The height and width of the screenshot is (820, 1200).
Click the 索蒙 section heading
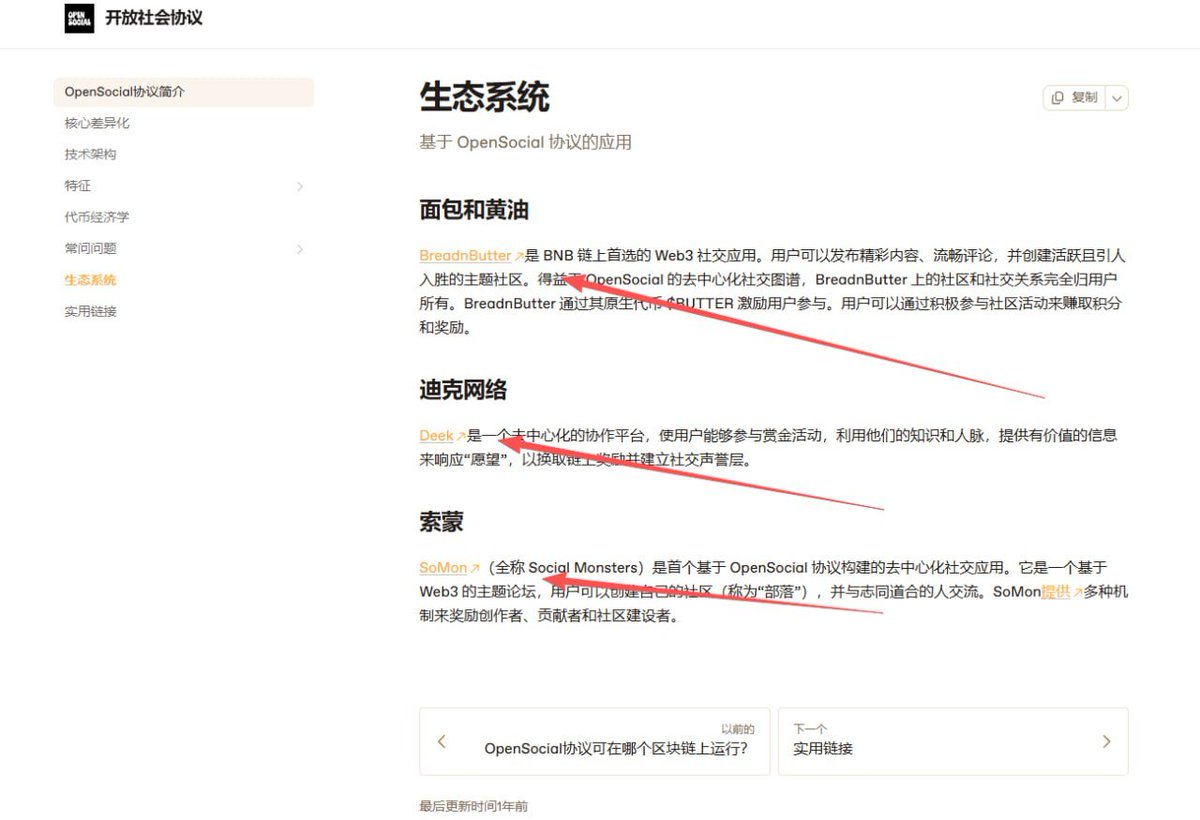[441, 522]
